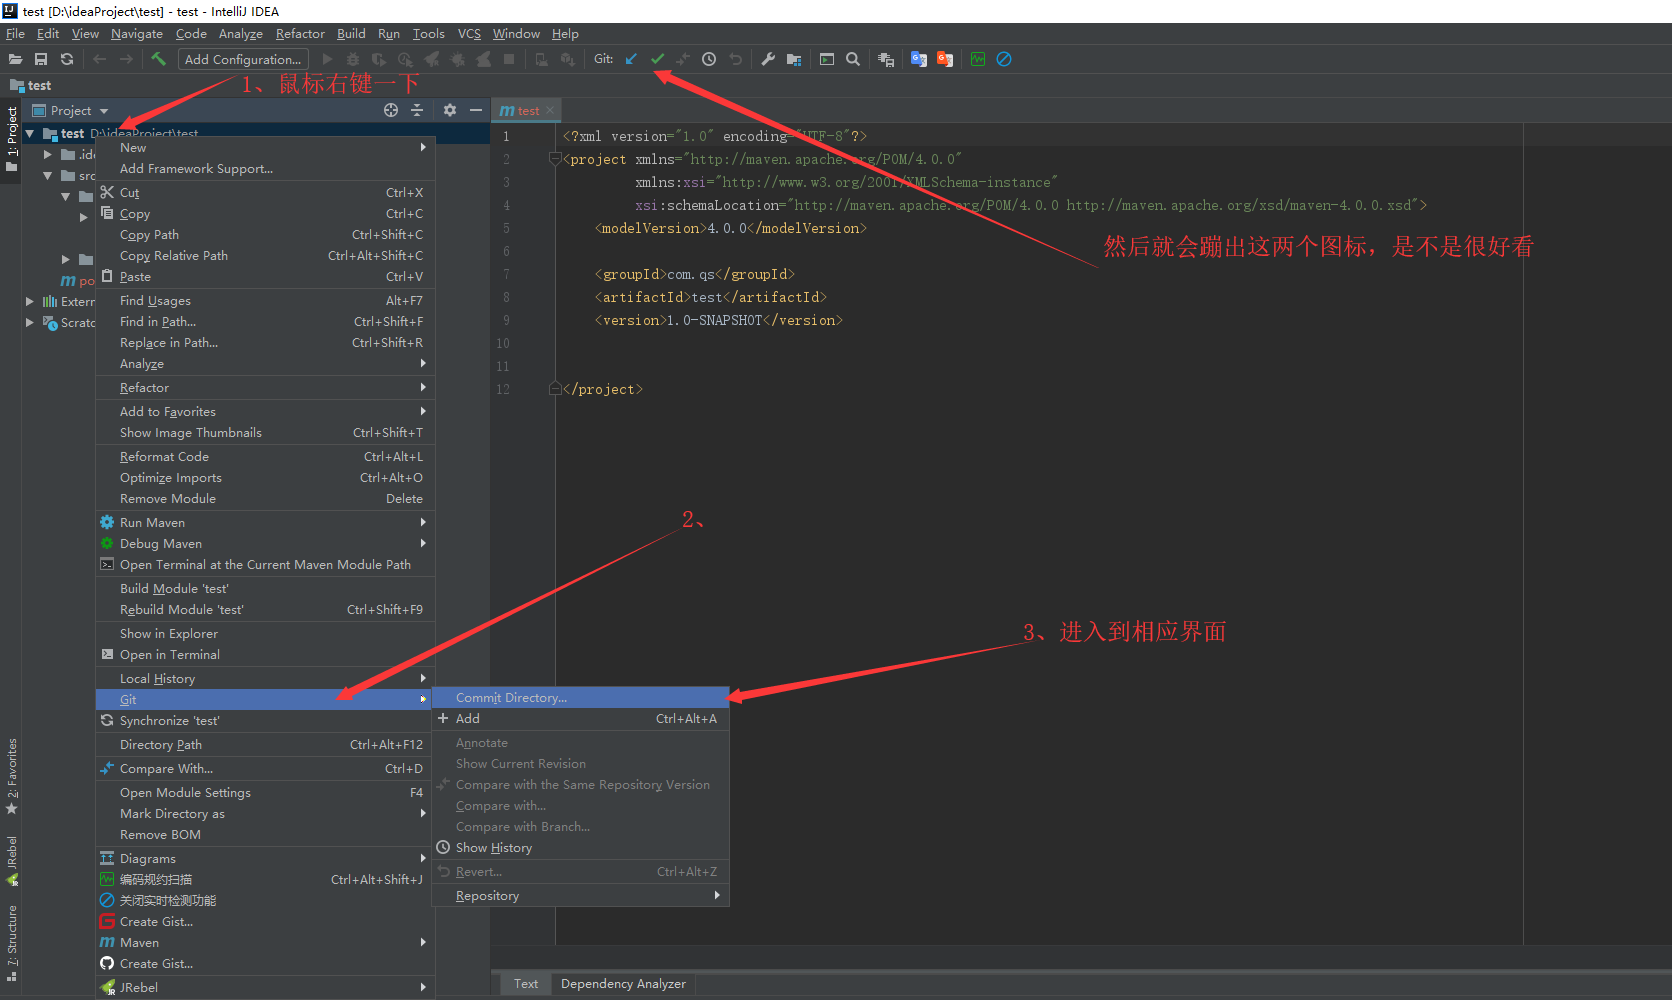Click the Debug bug toolbar icon

click(353, 59)
